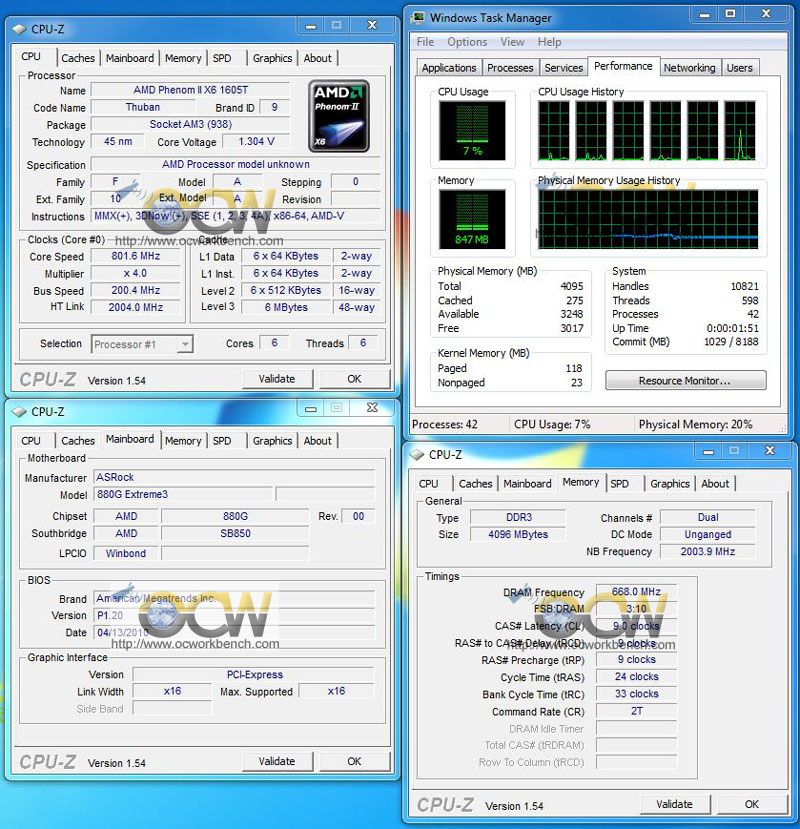Open the File menu in Task Manager
800x829 pixels.
tap(425, 42)
